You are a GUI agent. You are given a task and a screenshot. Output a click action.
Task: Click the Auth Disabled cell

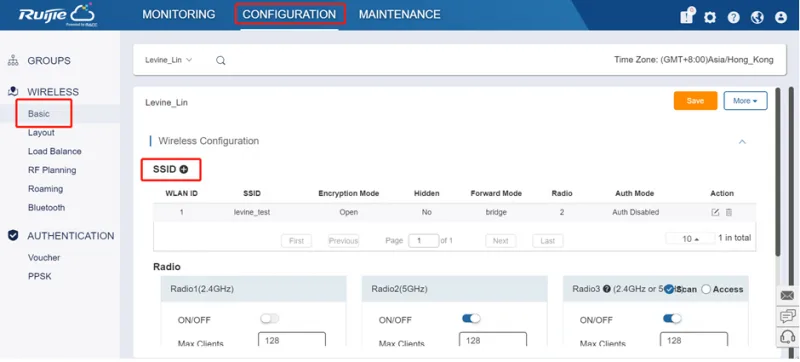[635, 212]
